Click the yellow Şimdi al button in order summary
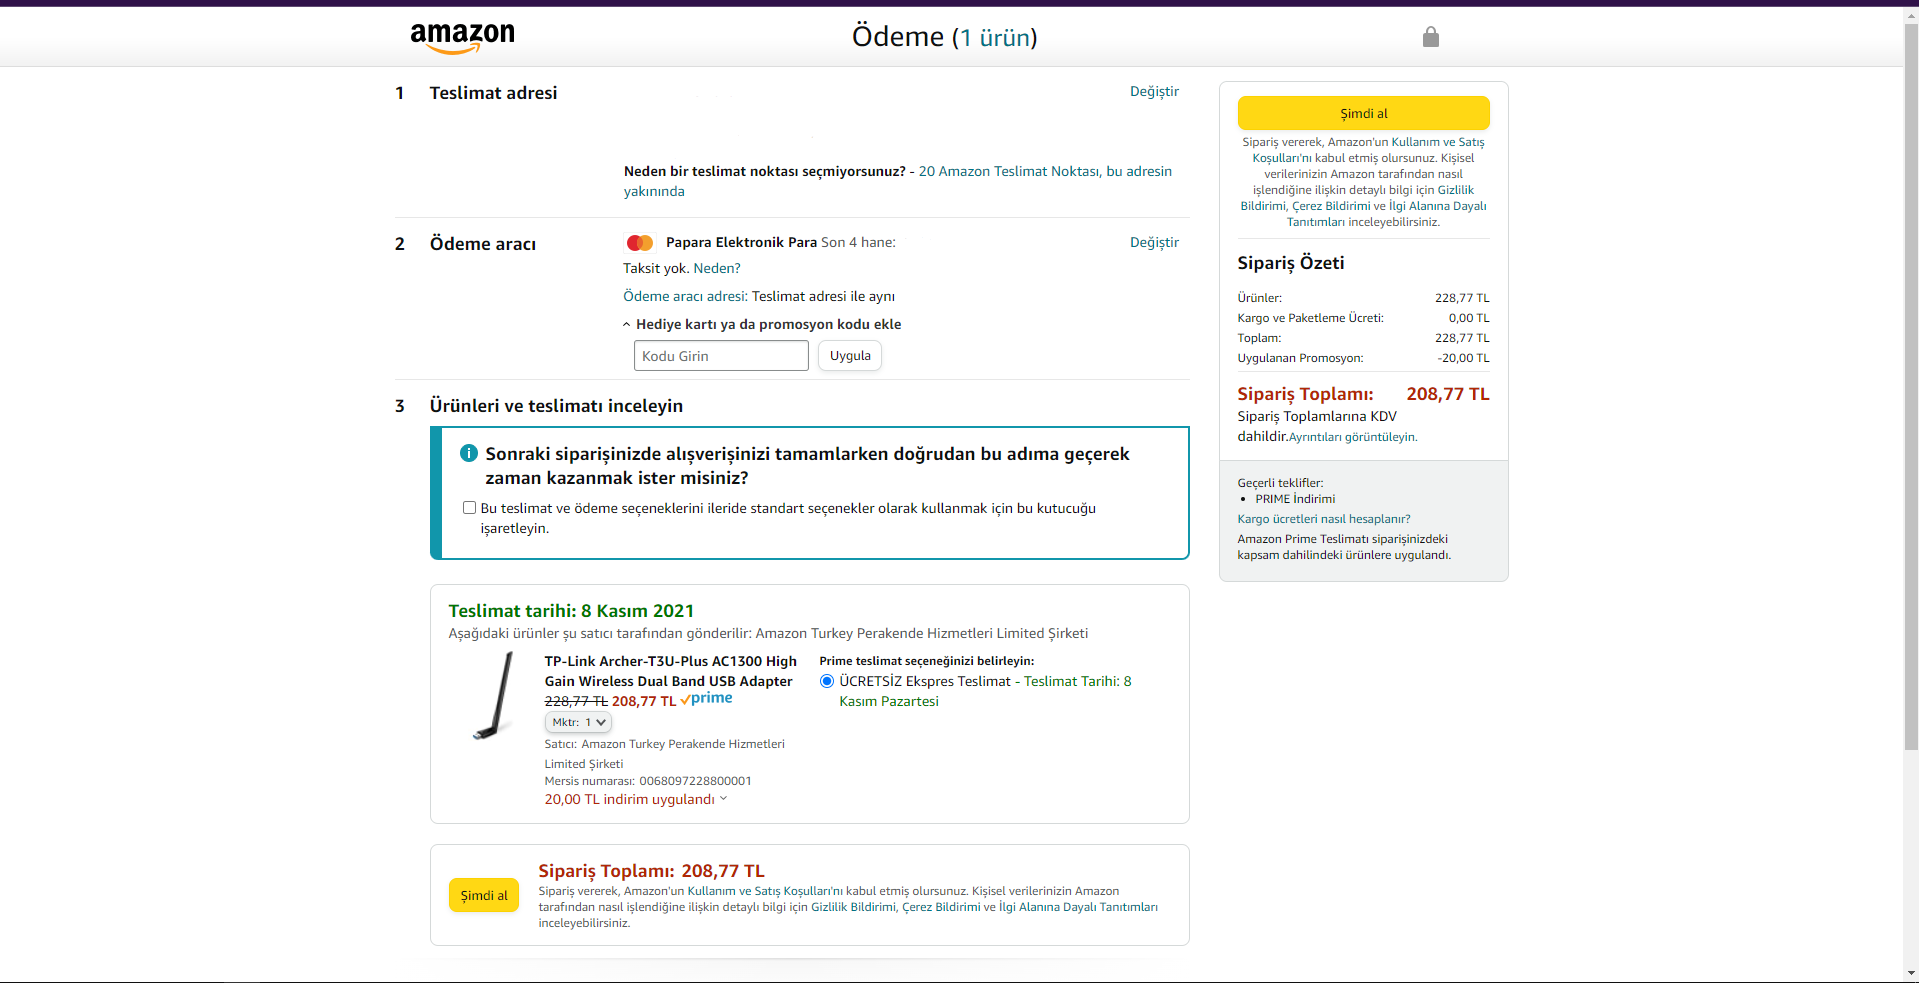Viewport: 1919px width, 983px height. point(1363,113)
